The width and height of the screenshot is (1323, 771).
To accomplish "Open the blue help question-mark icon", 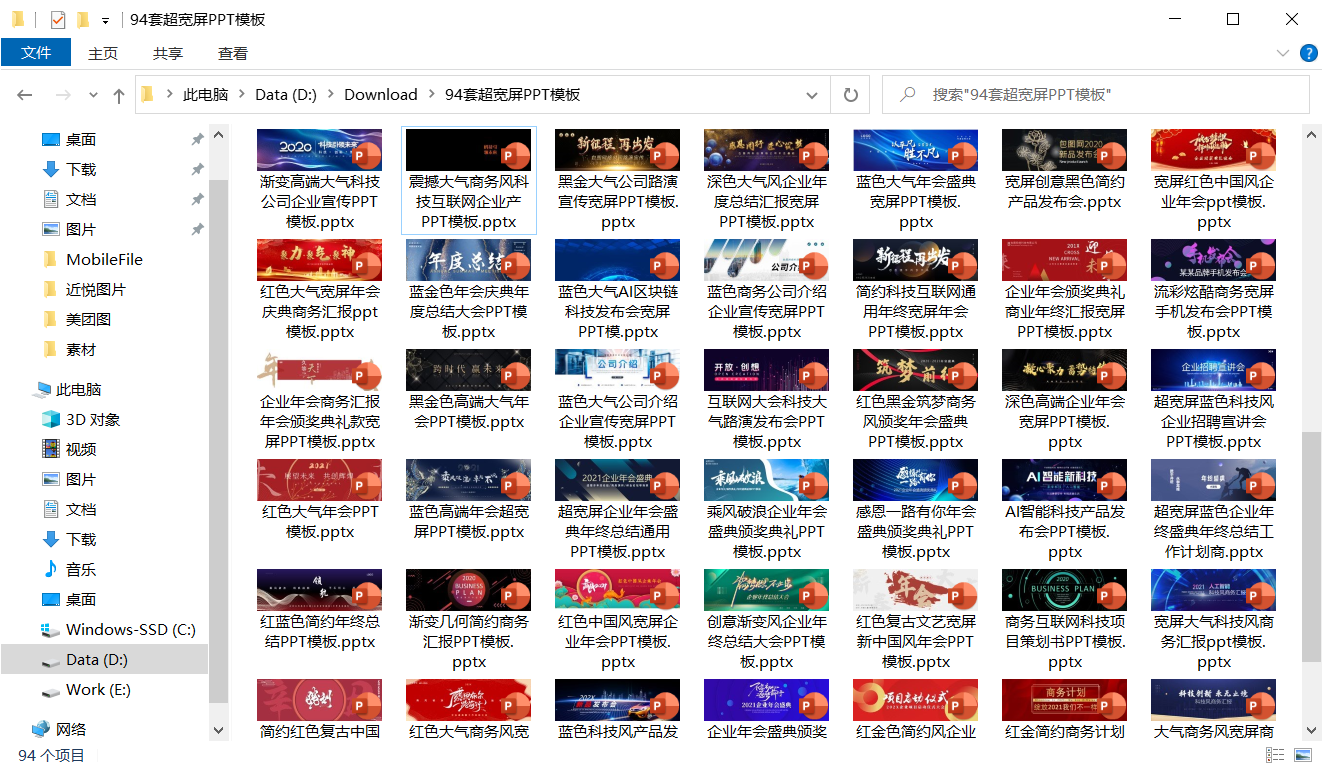I will click(x=1308, y=53).
